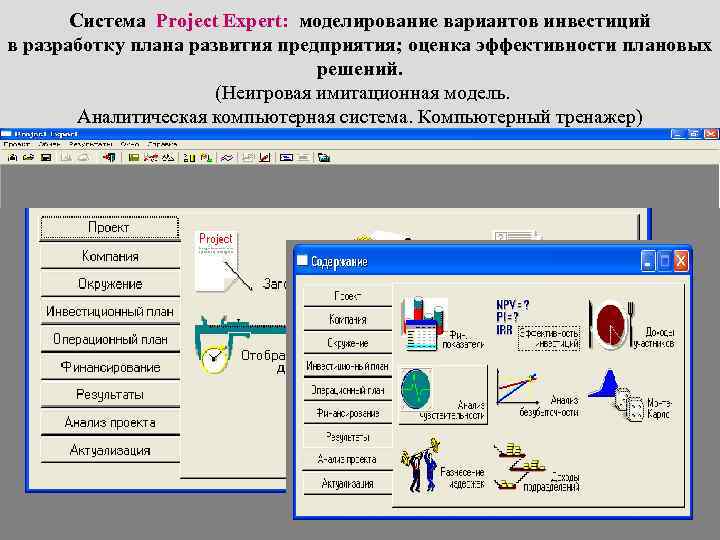This screenshot has height=540, width=720.
Task: Click the blue-framed box toolbar icon
Action: click(286, 158)
